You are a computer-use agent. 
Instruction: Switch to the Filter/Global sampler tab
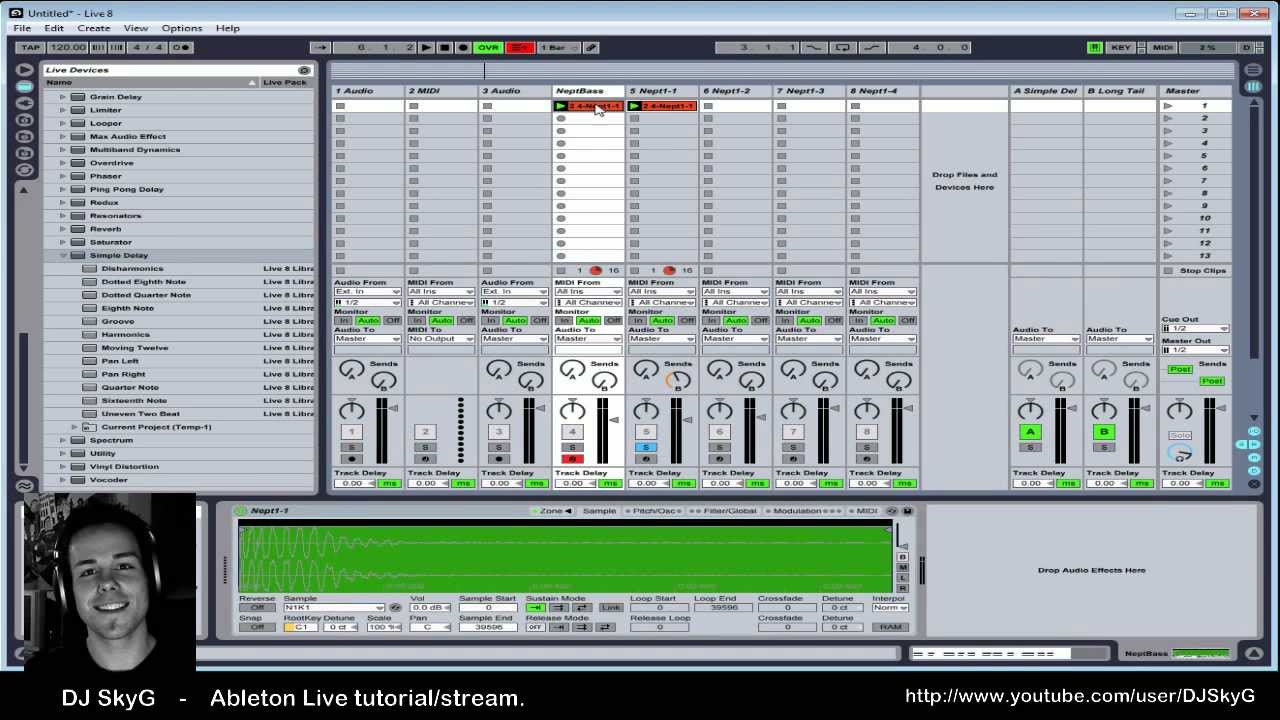click(x=728, y=511)
